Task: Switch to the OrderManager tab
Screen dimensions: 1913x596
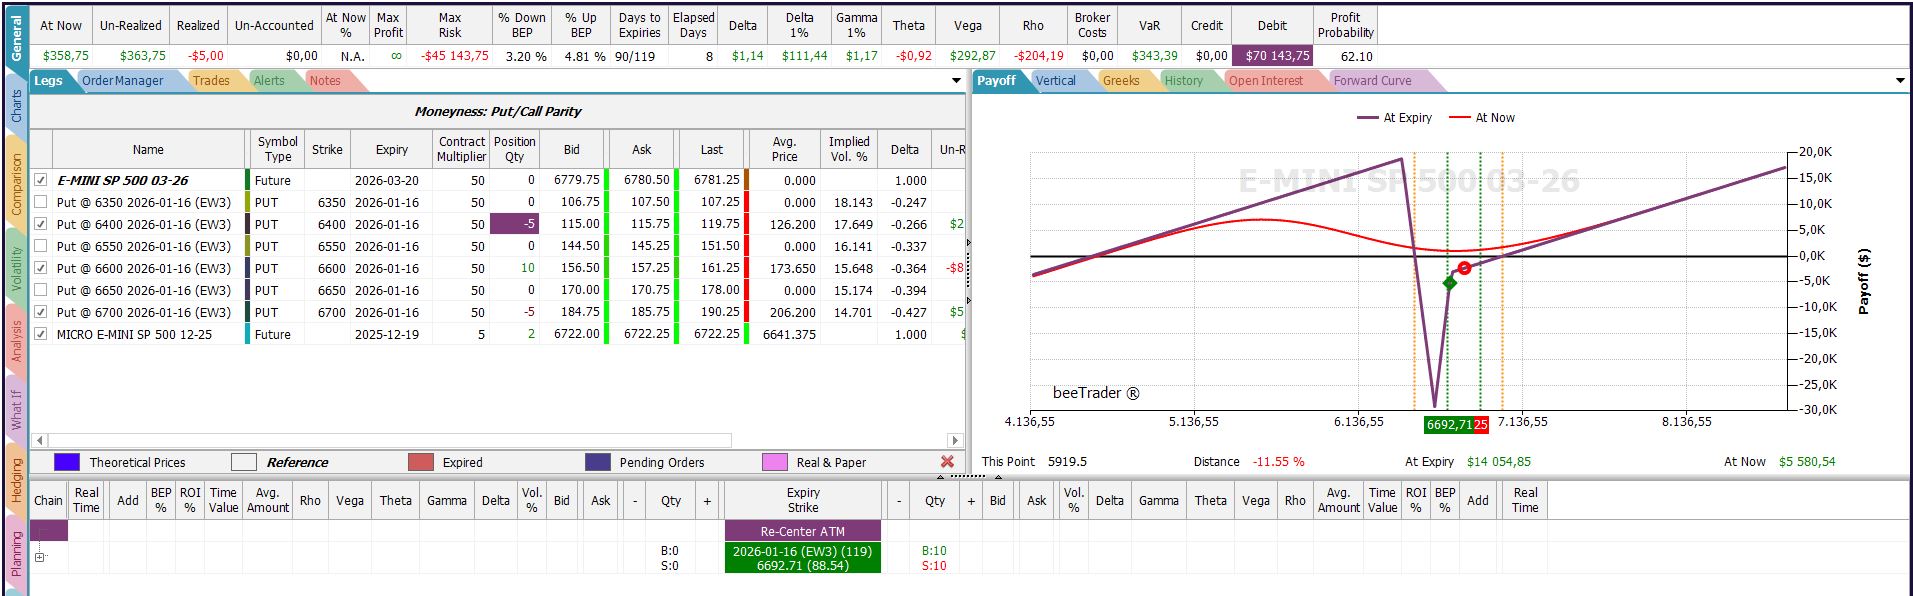Action: [122, 81]
